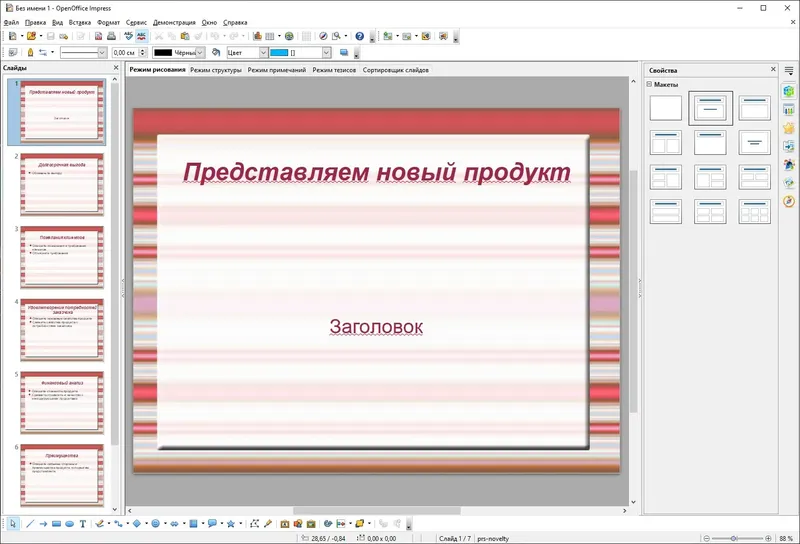Choose the blank slide layout thumbnail
Image resolution: width=800 pixels, height=544 pixels.
(666, 108)
